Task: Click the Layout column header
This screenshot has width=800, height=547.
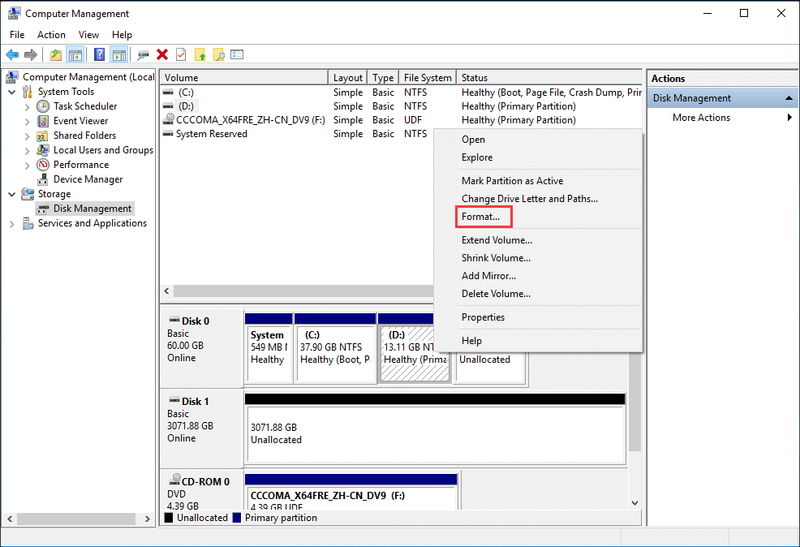Action: tap(347, 78)
